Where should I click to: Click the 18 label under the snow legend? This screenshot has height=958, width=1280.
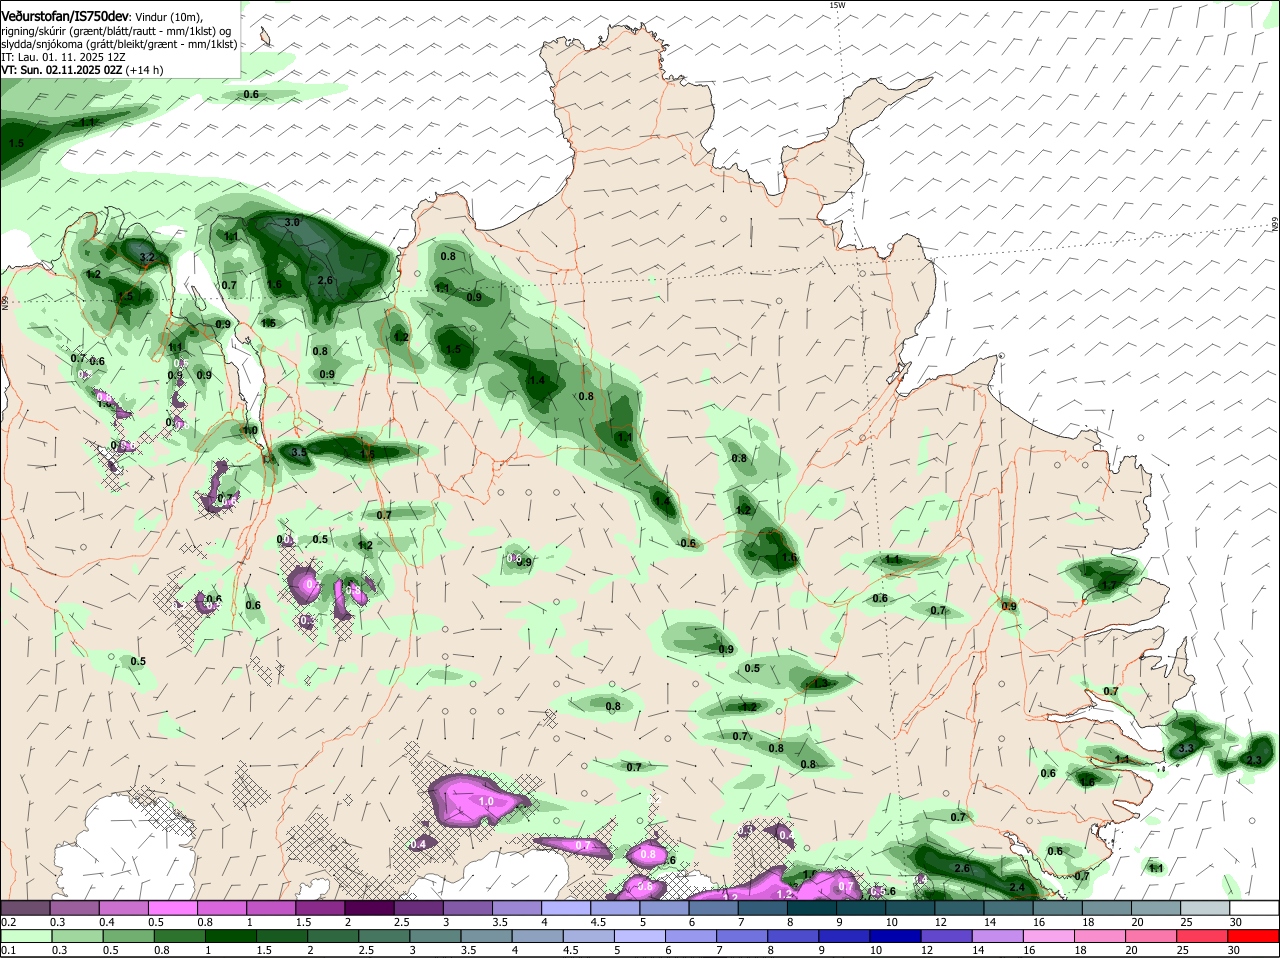(x=1087, y=921)
